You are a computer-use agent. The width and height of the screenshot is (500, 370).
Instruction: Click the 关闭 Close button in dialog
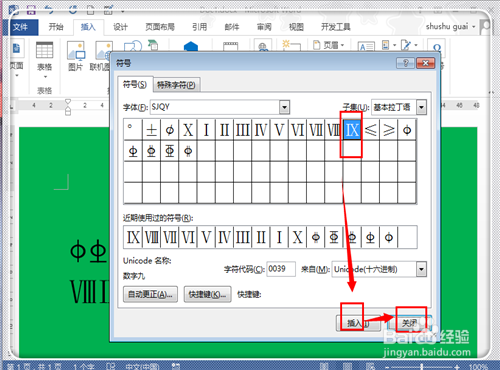[410, 323]
